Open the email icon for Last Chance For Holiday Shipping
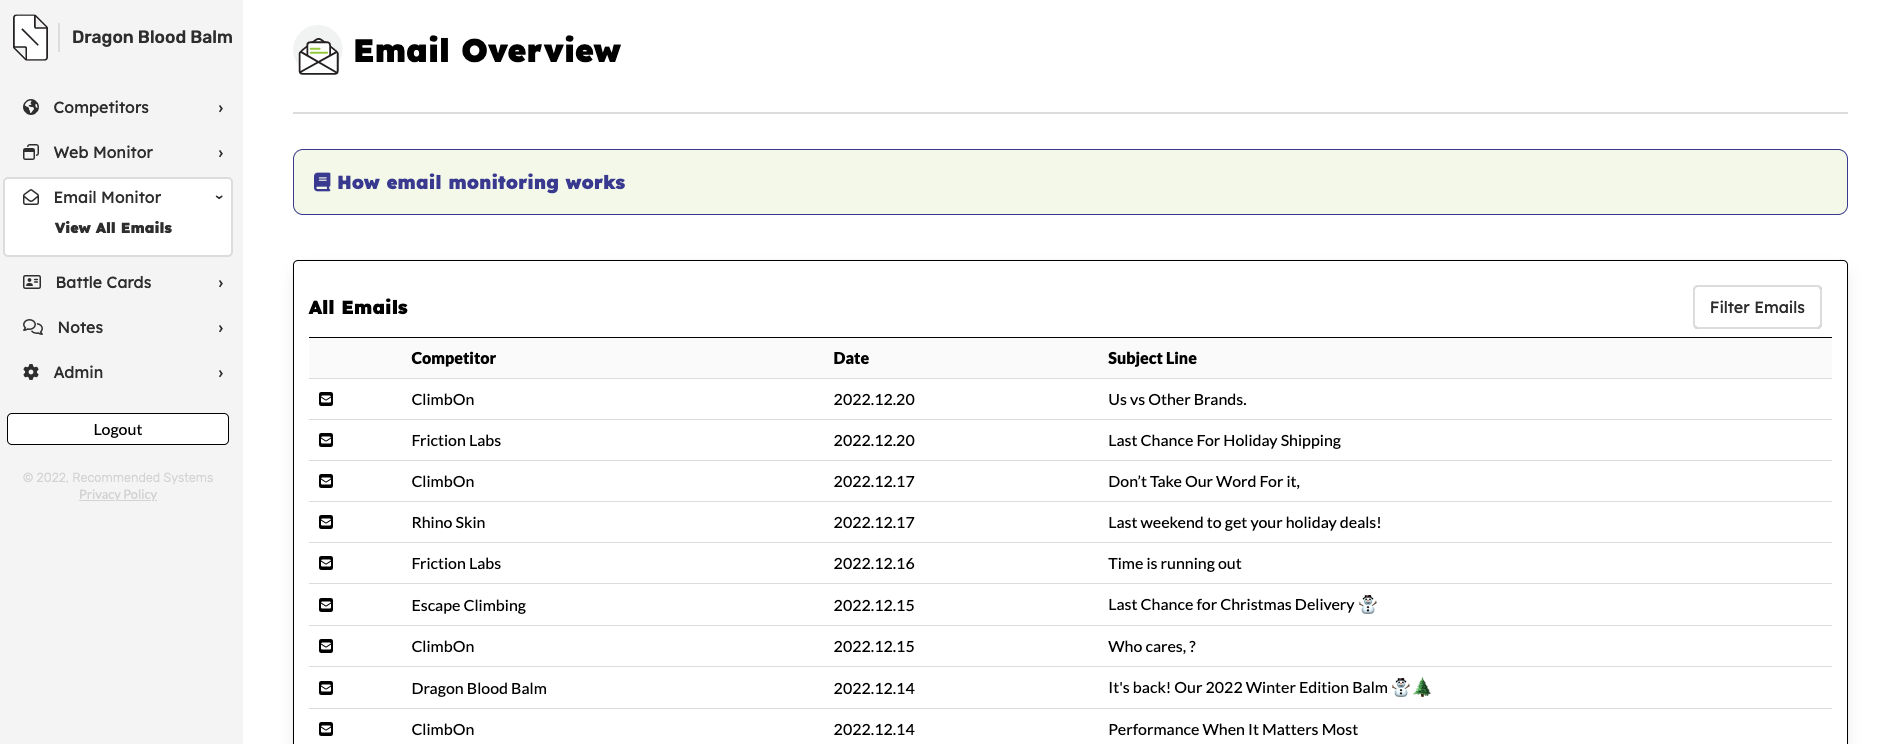 pos(326,440)
